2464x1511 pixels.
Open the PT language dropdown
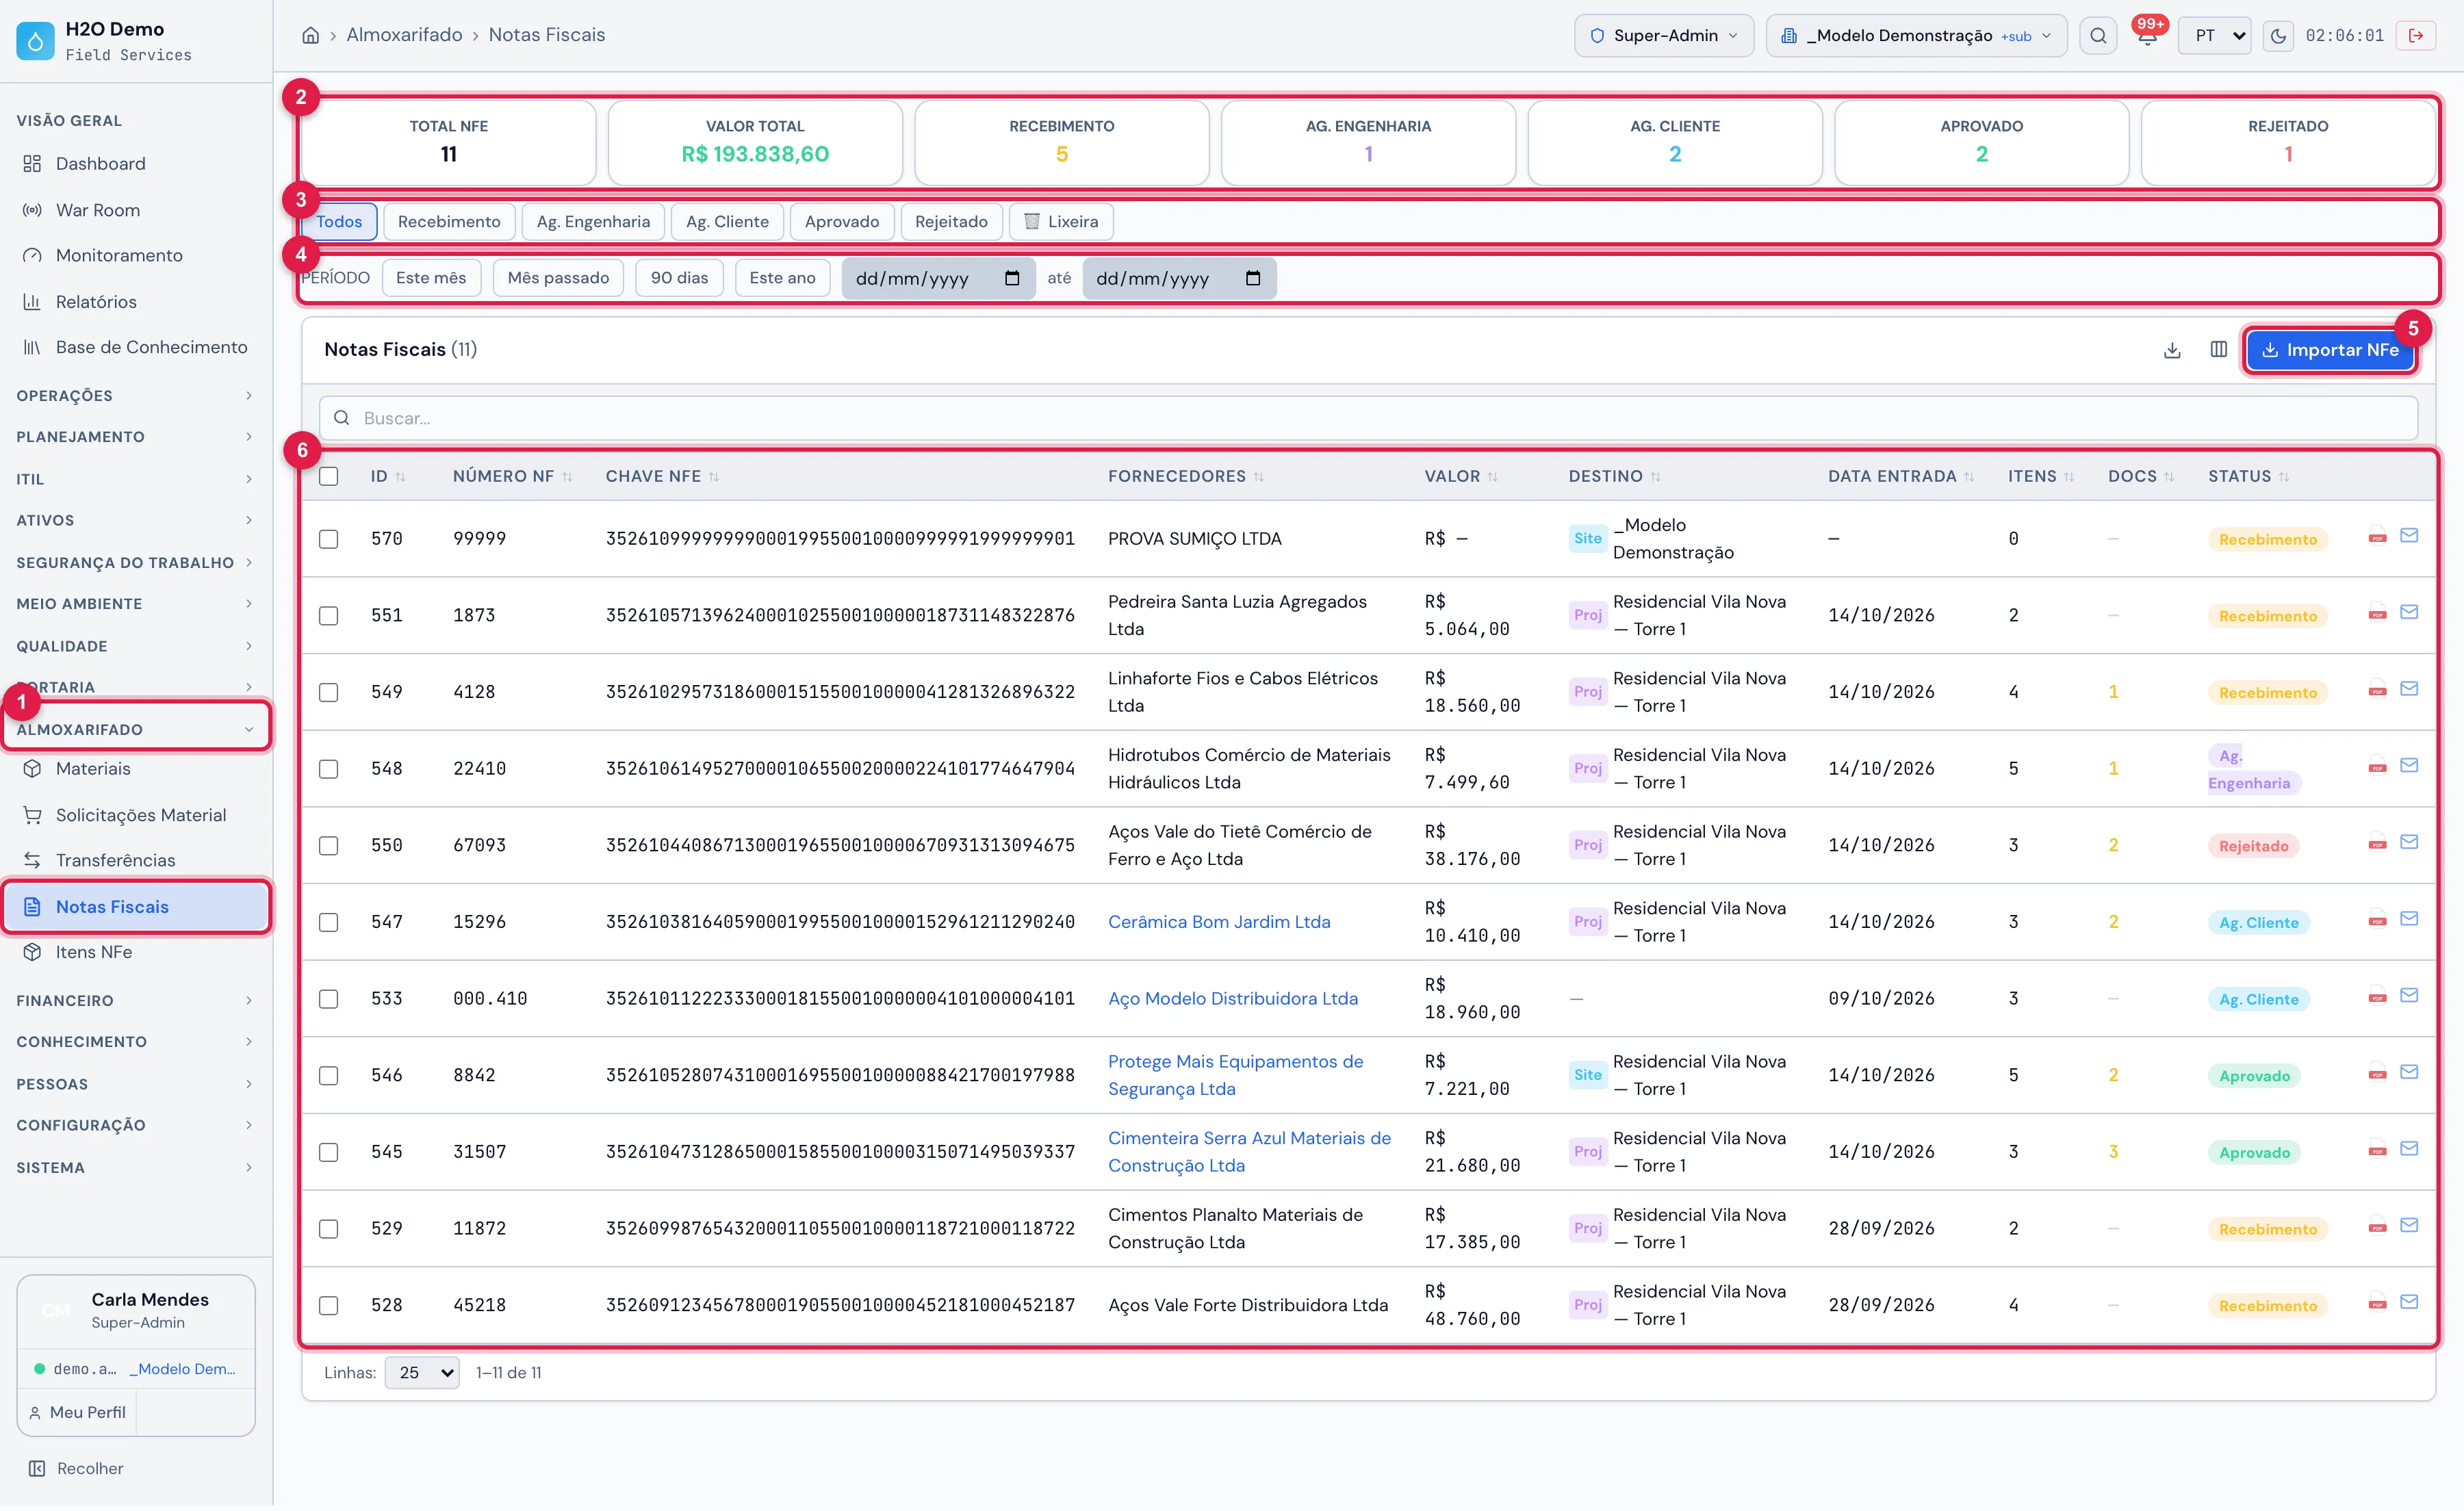pyautogui.click(x=2214, y=35)
